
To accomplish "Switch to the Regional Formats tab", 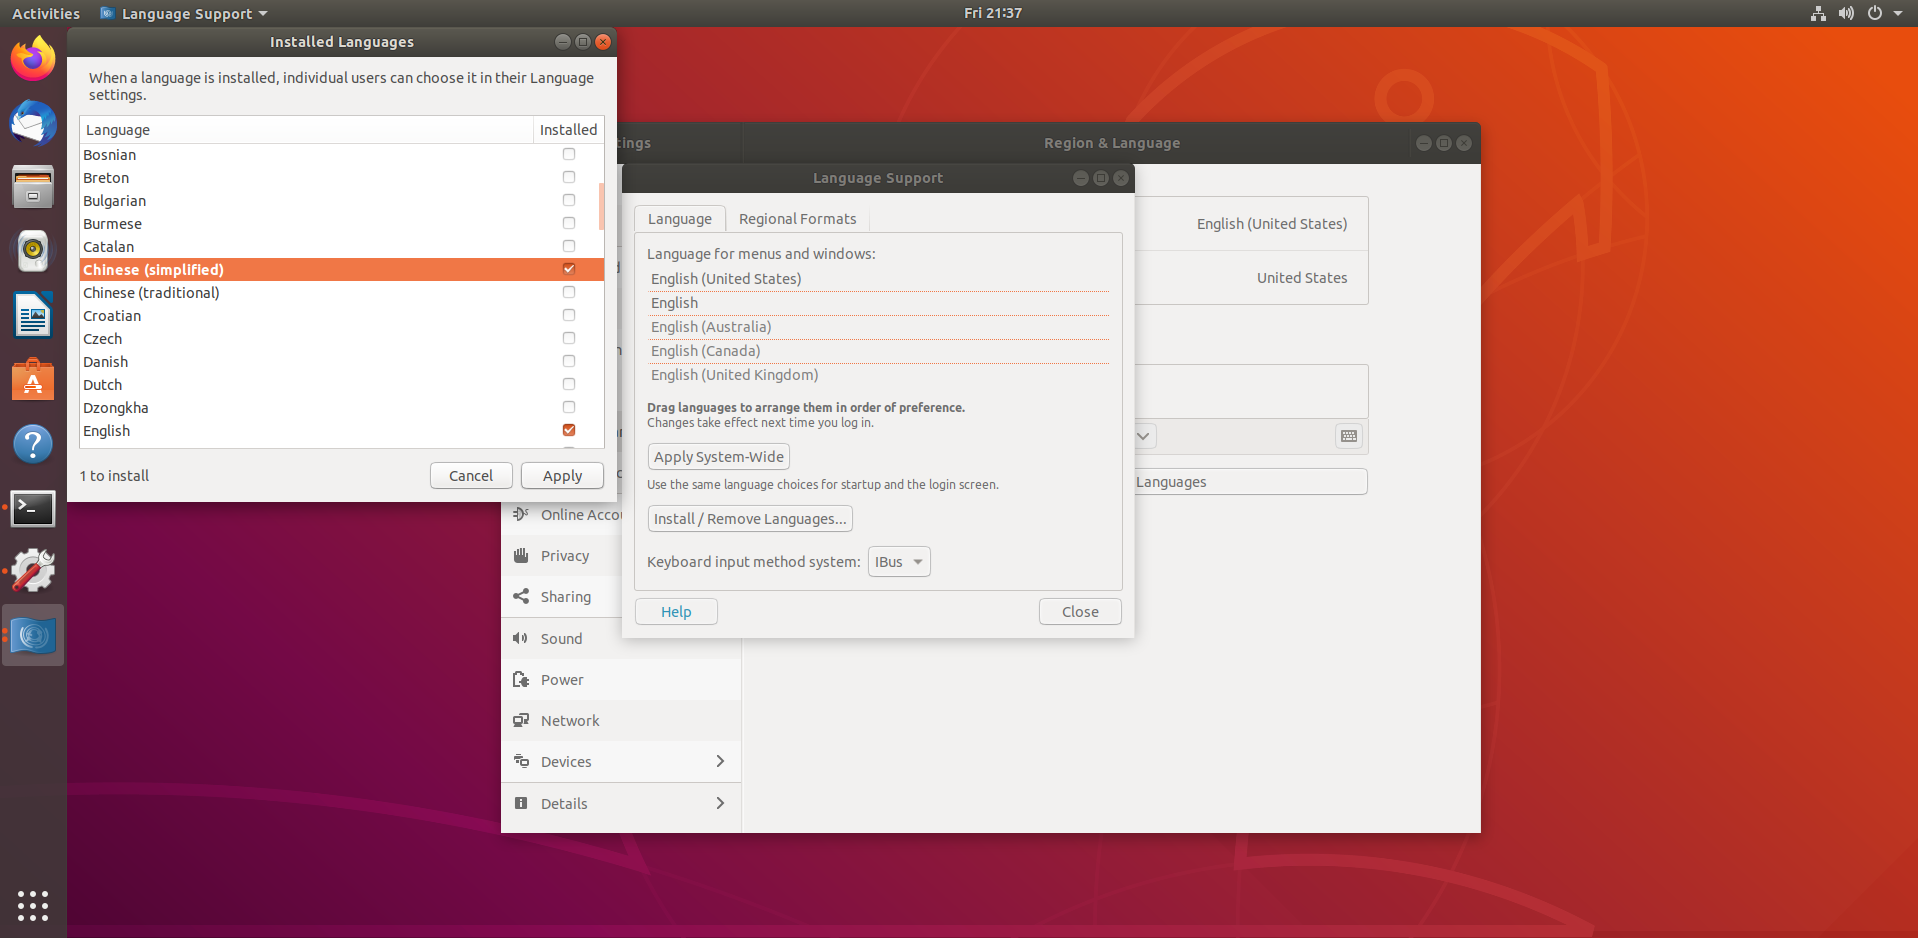I will [798, 219].
